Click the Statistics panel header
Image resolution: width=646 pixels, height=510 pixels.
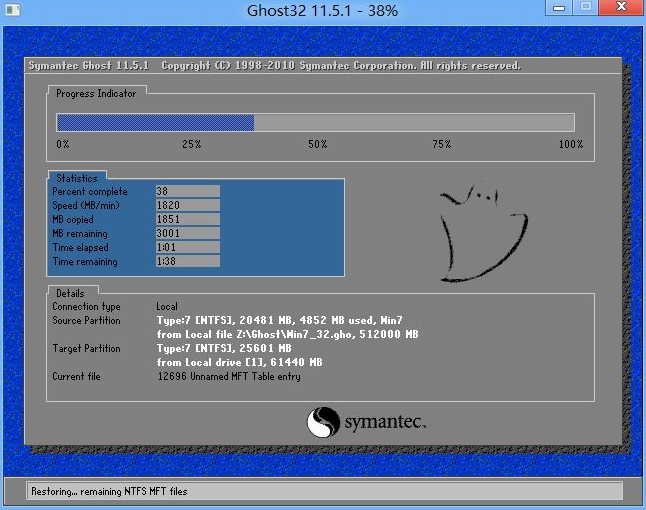tap(77, 178)
